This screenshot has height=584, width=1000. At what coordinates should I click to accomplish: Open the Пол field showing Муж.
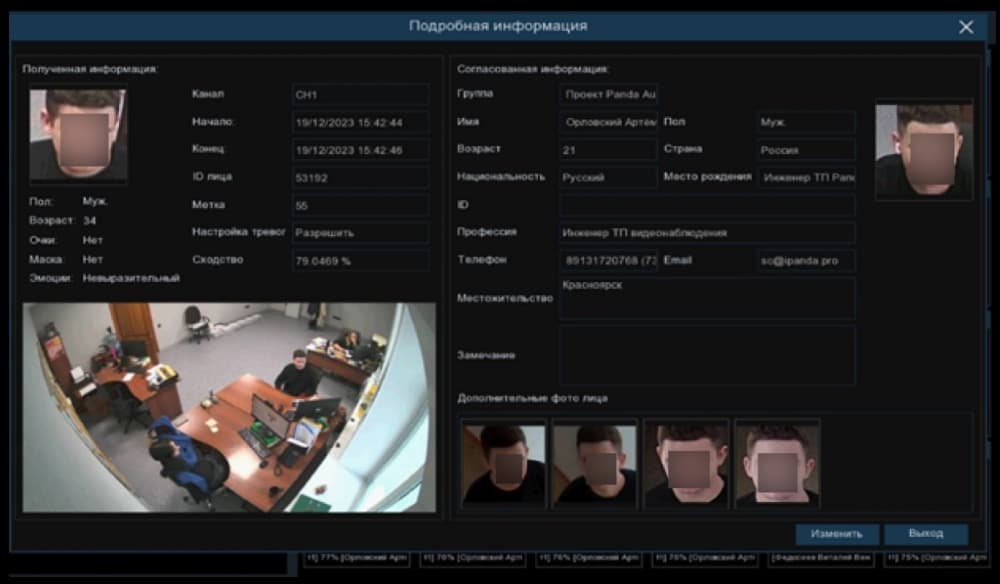(806, 122)
